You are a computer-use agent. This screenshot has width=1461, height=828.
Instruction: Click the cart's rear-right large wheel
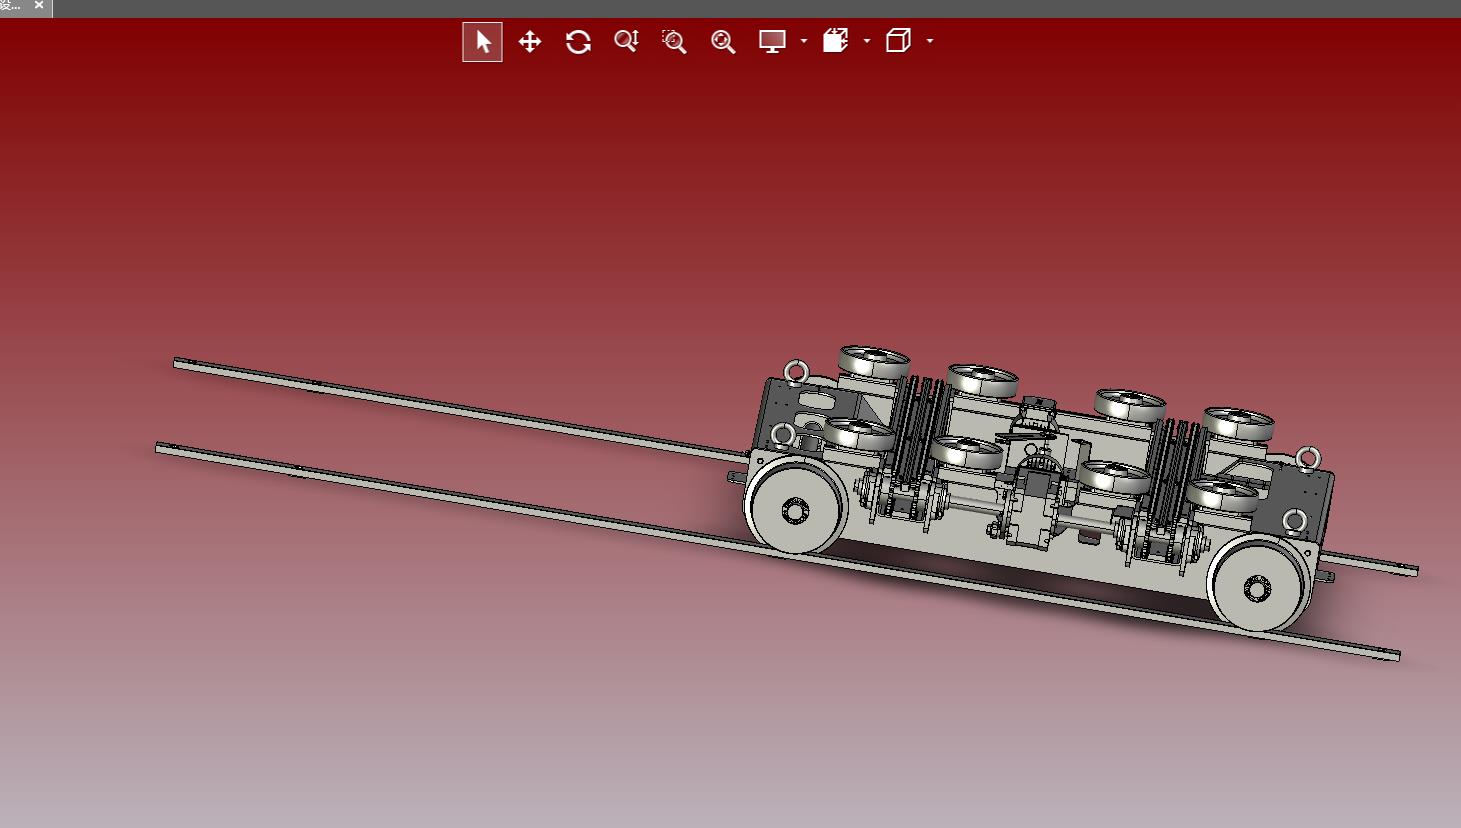(1259, 585)
